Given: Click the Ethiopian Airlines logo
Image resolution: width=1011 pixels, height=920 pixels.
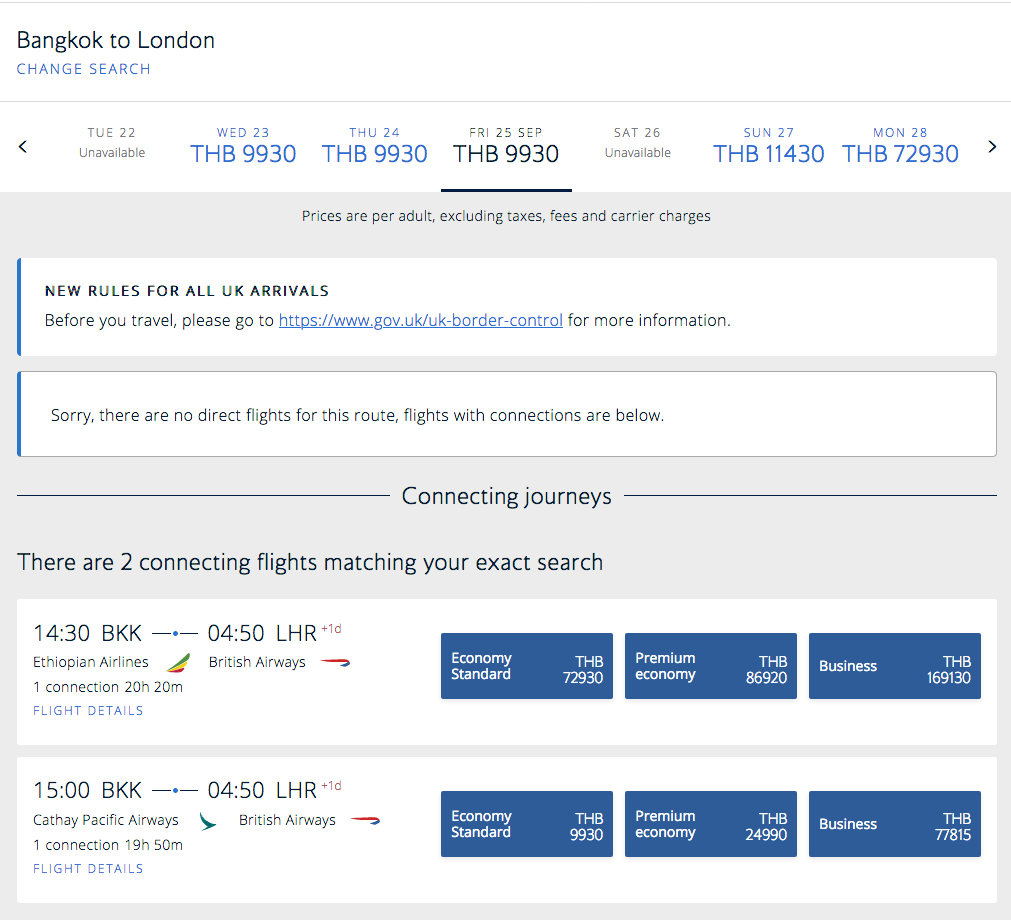Looking at the screenshot, I should (x=178, y=662).
